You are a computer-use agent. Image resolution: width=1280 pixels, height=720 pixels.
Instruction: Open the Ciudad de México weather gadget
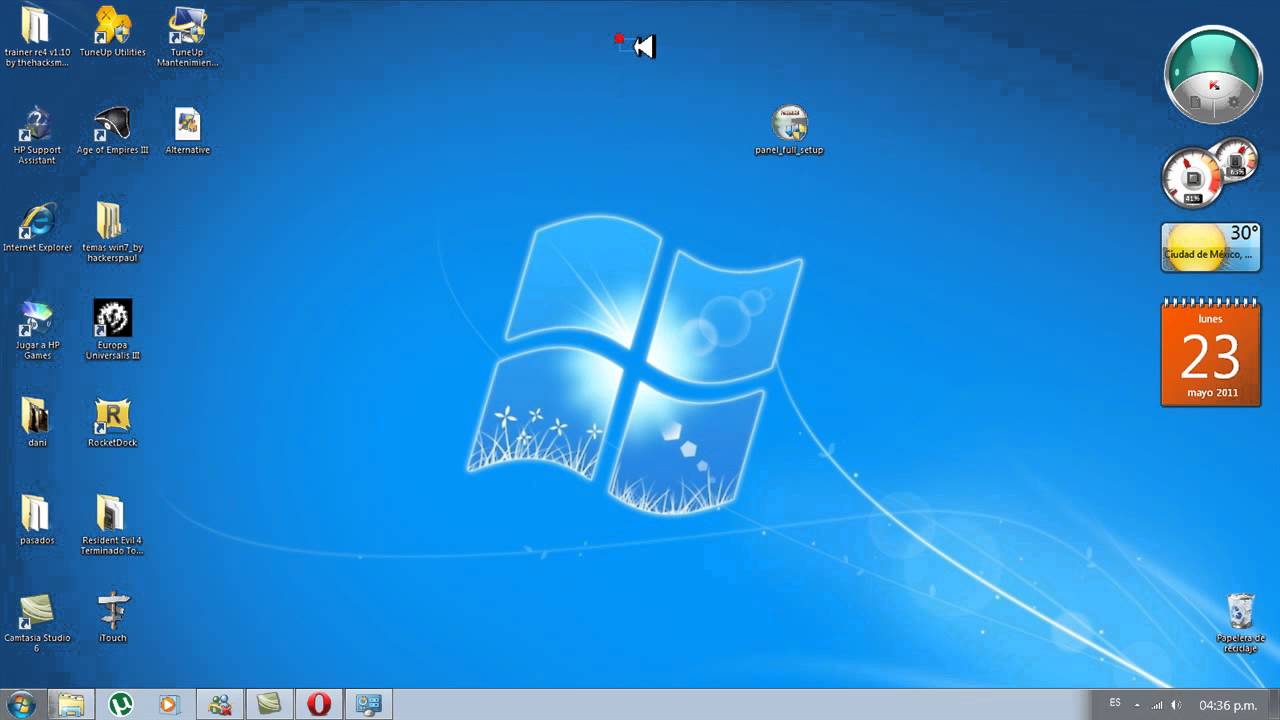(1211, 247)
